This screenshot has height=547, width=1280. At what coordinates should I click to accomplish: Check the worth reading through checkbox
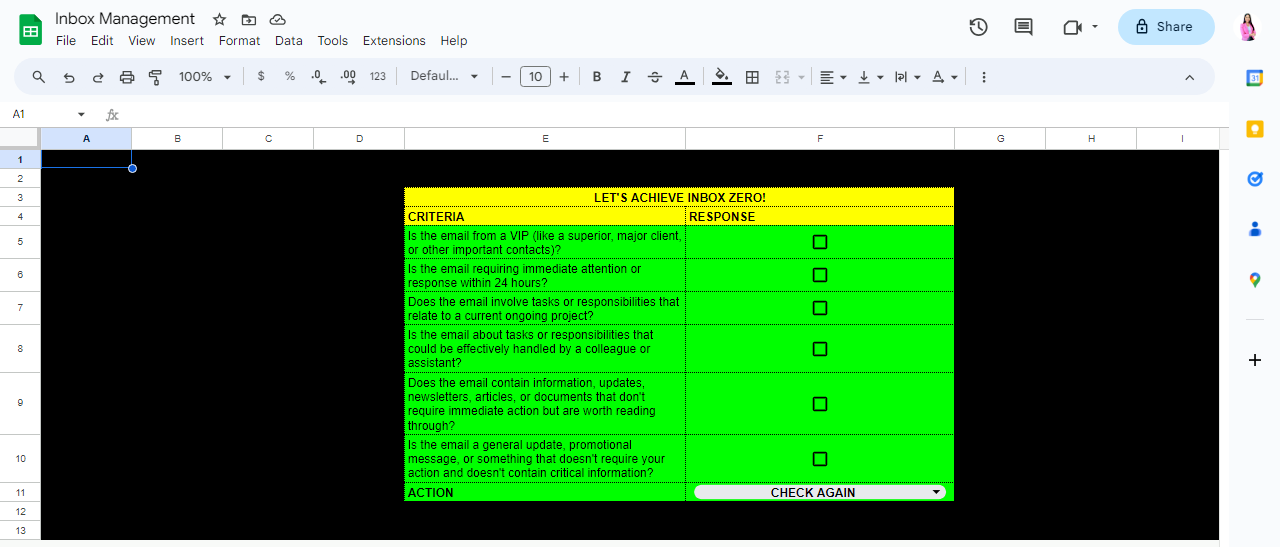tap(820, 404)
